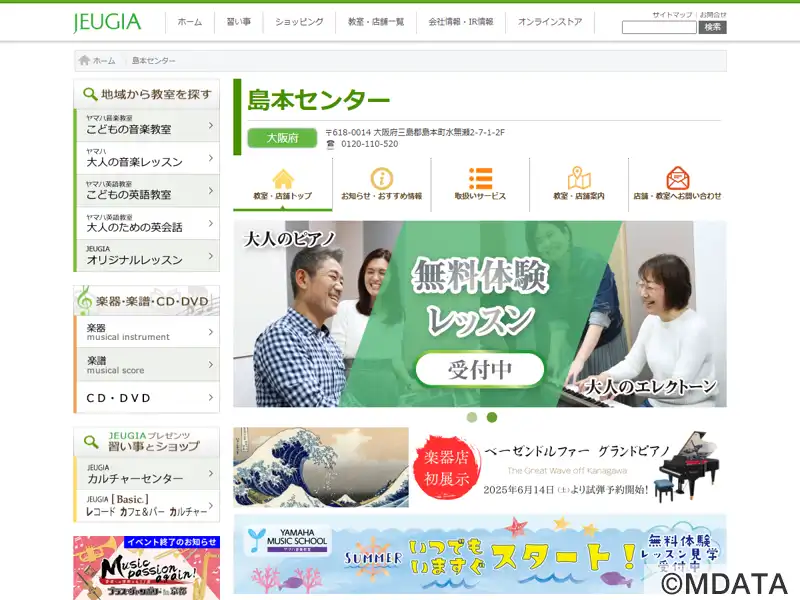This screenshot has height=600, width=800.
Task: Click the イベント終了のお知らせ blue label
Action: (x=172, y=542)
